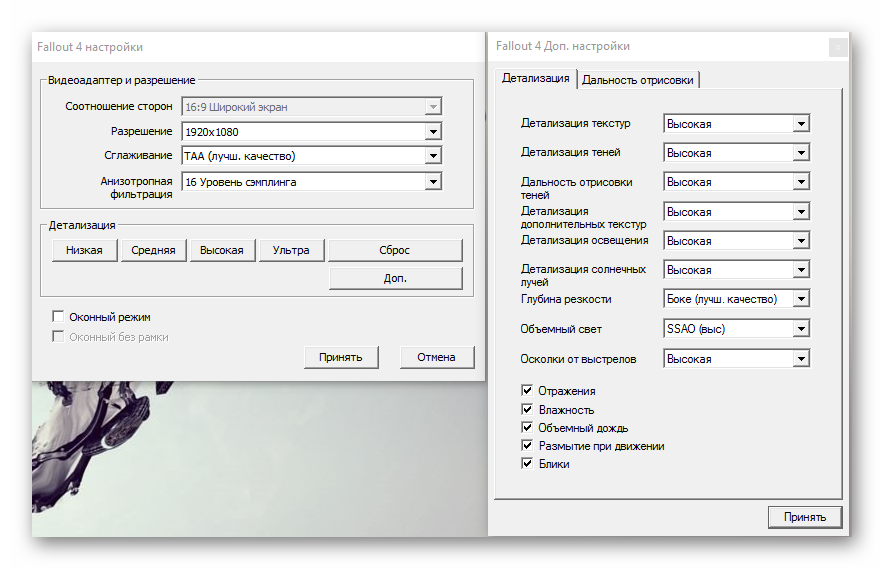Click the Сброс reset button
Screen dimensions: 884x569
point(395,250)
